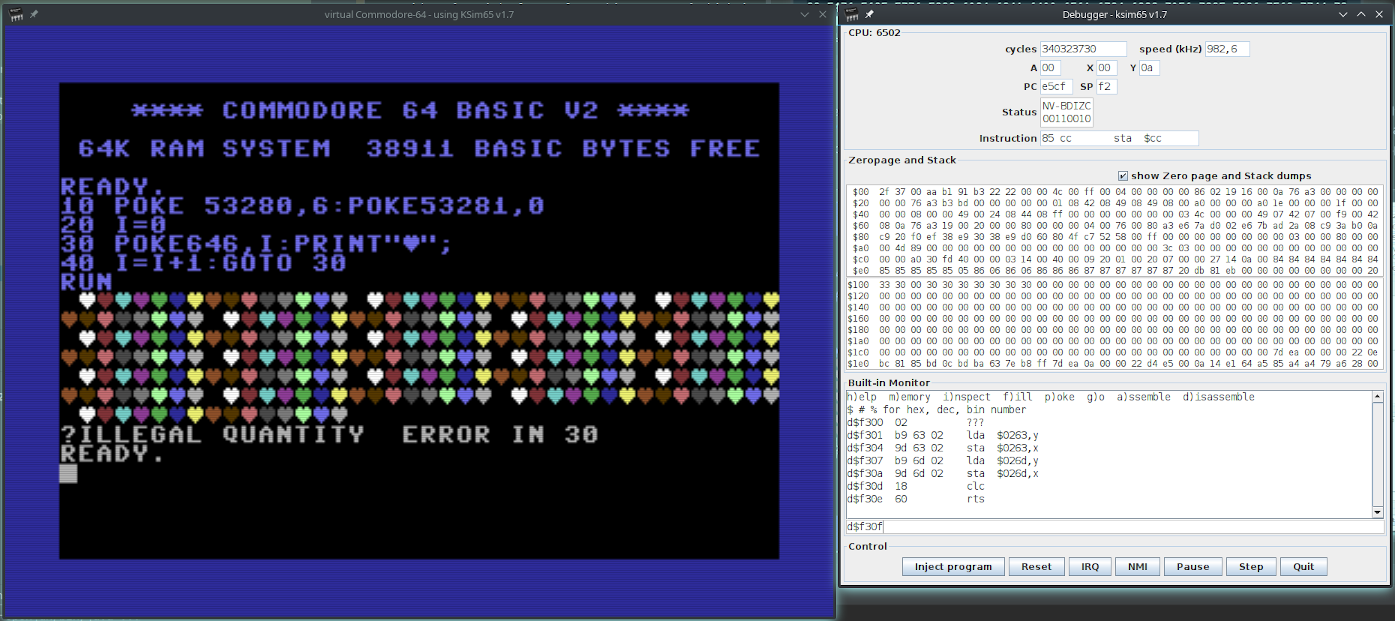
Task: Click the monitor help line 'h)elp m)emory i)nspect'
Action: click(1050, 397)
